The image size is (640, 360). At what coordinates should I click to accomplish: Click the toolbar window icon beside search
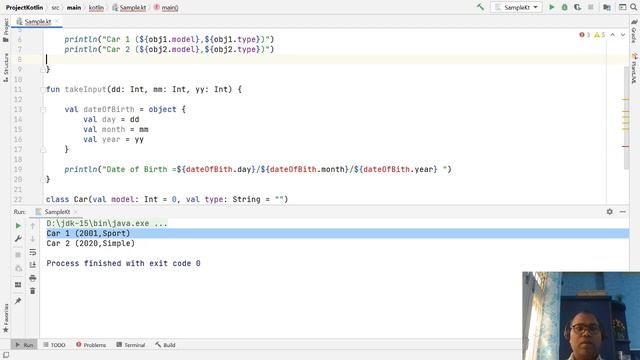(x=622, y=7)
